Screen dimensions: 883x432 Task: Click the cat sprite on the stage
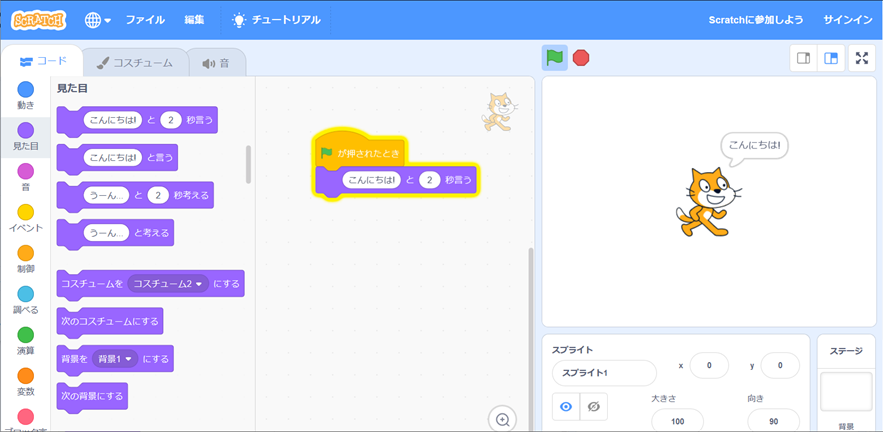coord(708,202)
